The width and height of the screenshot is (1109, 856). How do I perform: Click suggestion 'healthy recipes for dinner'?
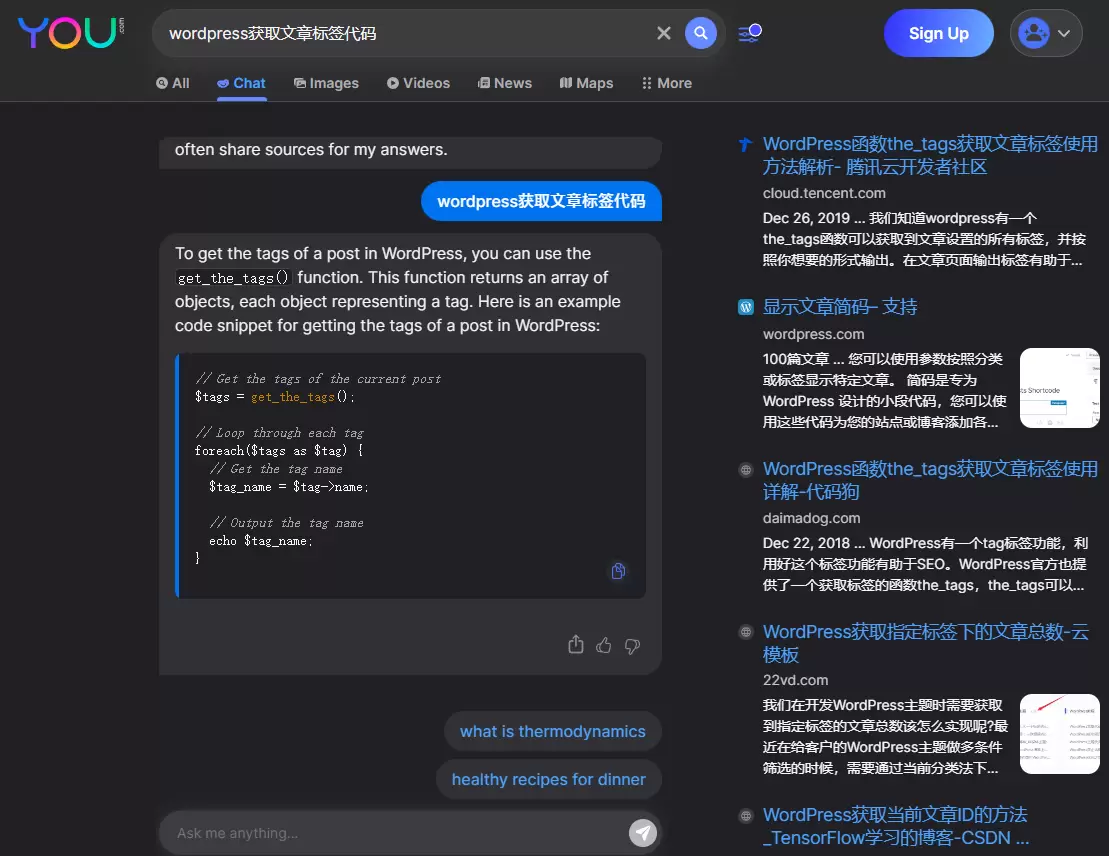pyautogui.click(x=548, y=780)
